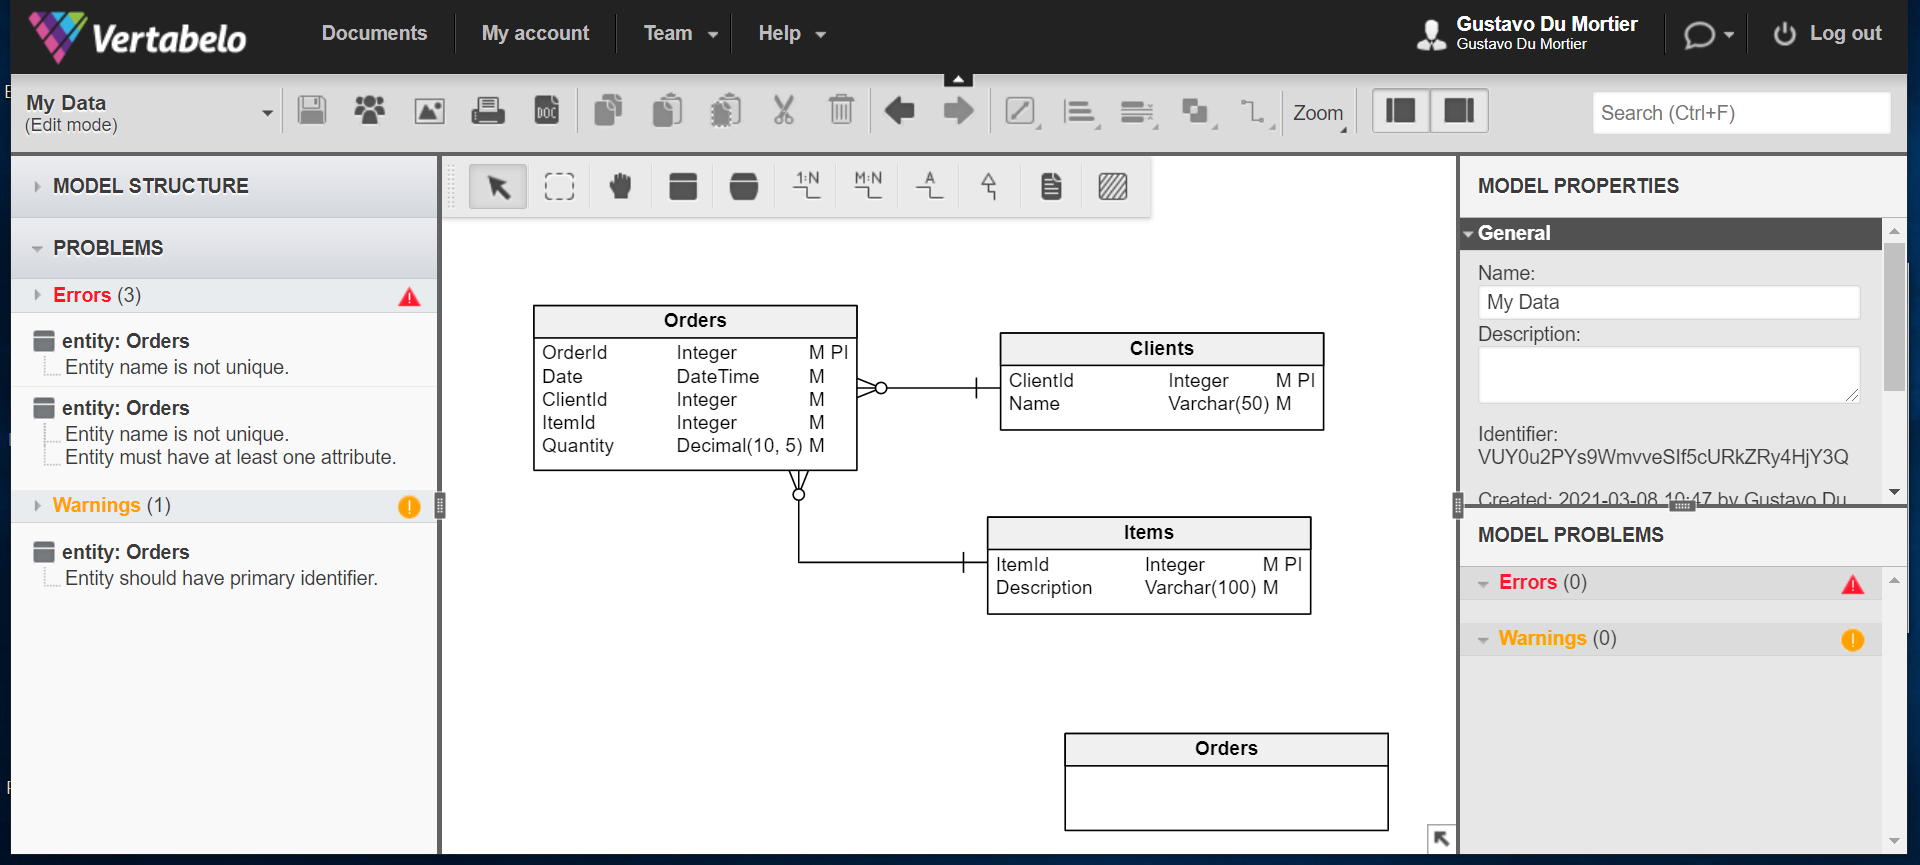The image size is (1920, 865).
Task: Open the edit style dropdown icon
Action: tap(1022, 111)
